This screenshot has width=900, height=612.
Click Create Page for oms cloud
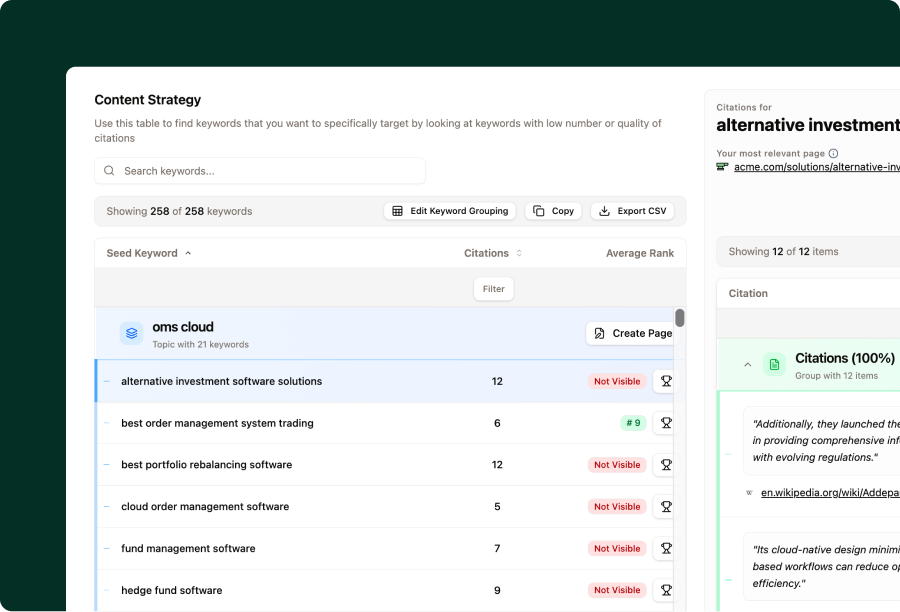click(633, 334)
